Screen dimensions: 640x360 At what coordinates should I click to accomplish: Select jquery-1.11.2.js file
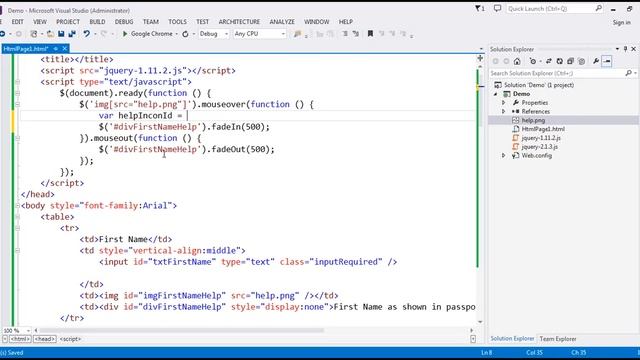(541, 138)
